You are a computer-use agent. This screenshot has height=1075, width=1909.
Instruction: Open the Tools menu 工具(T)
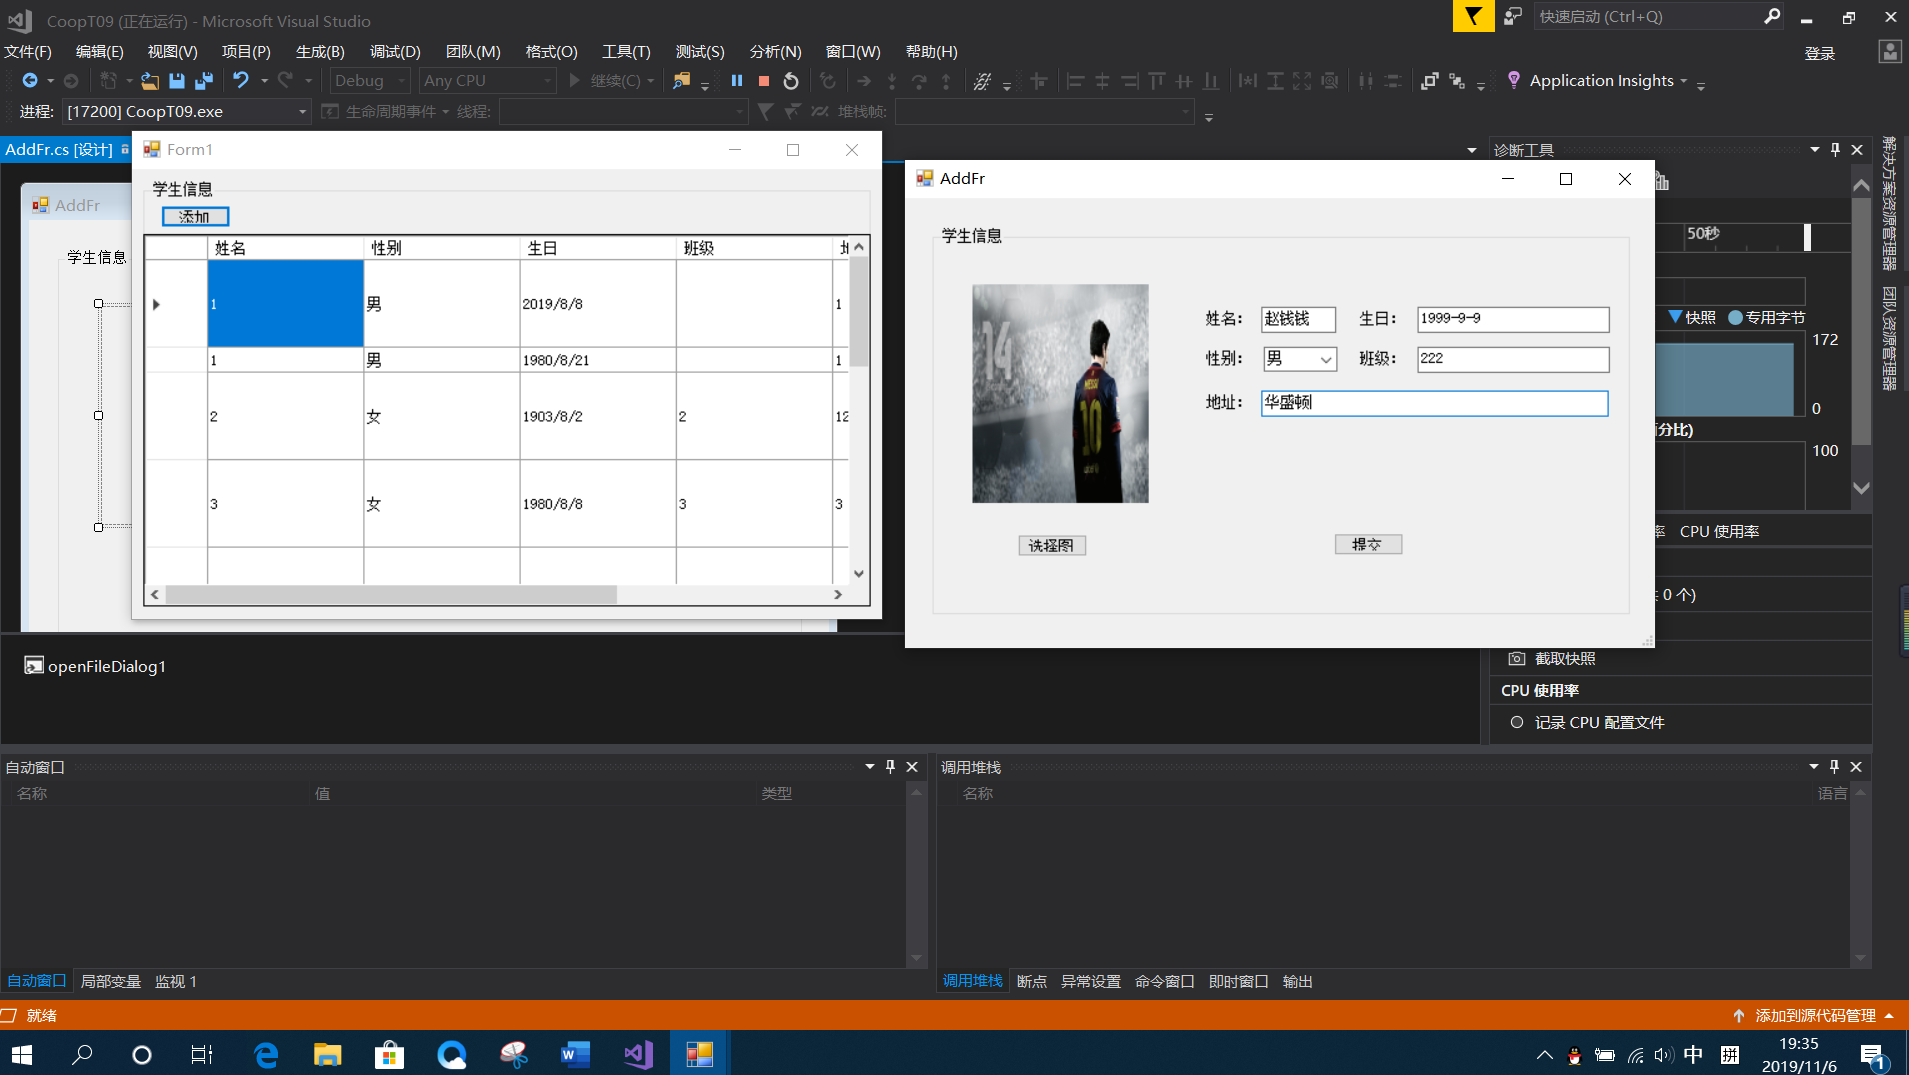[626, 52]
